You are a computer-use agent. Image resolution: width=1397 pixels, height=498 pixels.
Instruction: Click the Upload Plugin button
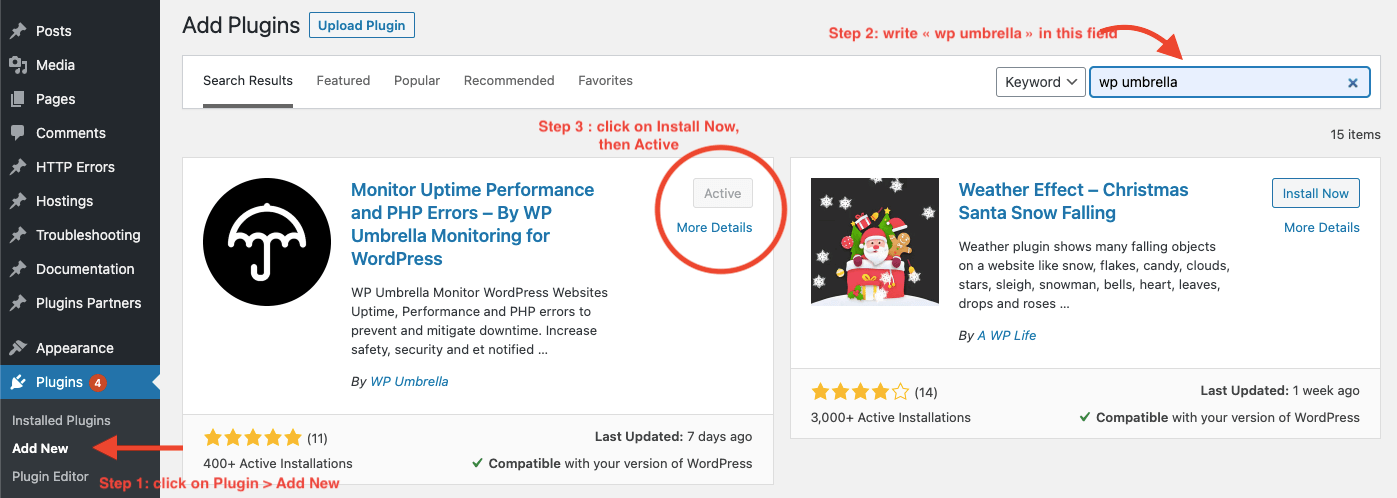coord(362,25)
